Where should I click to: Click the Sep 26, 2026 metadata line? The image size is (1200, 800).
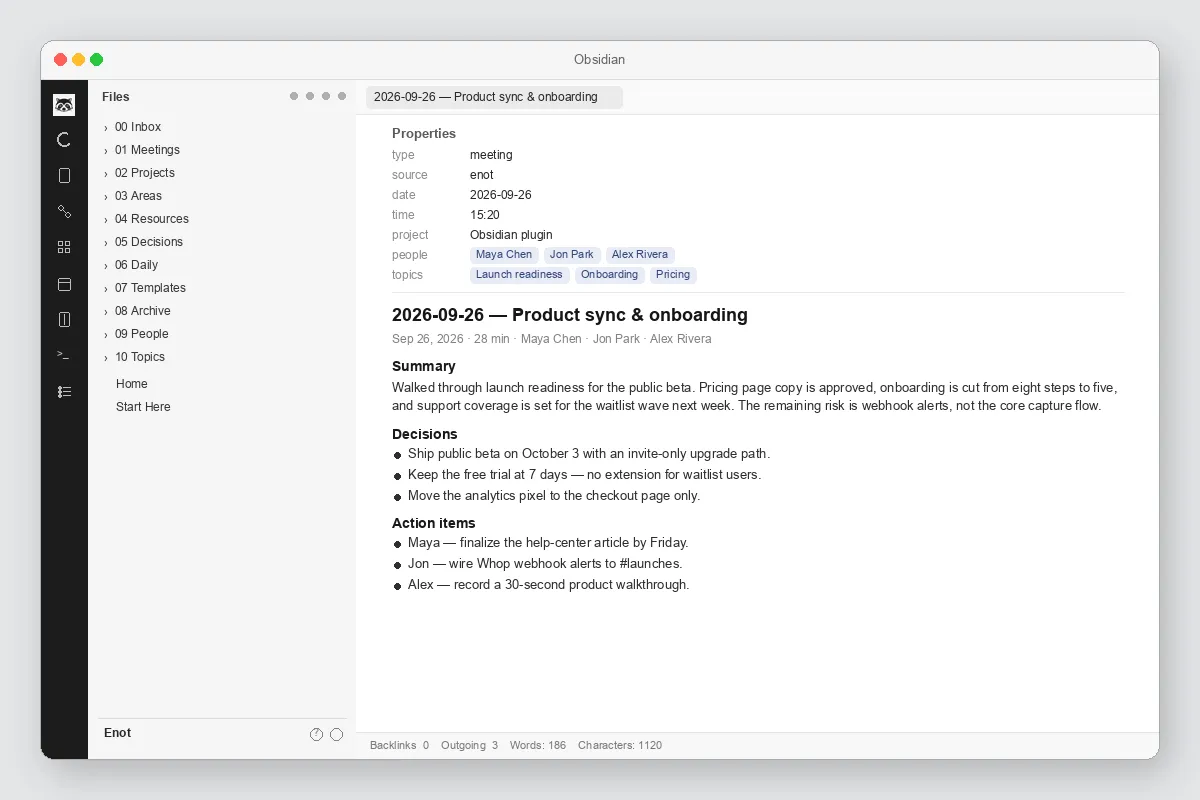(552, 339)
